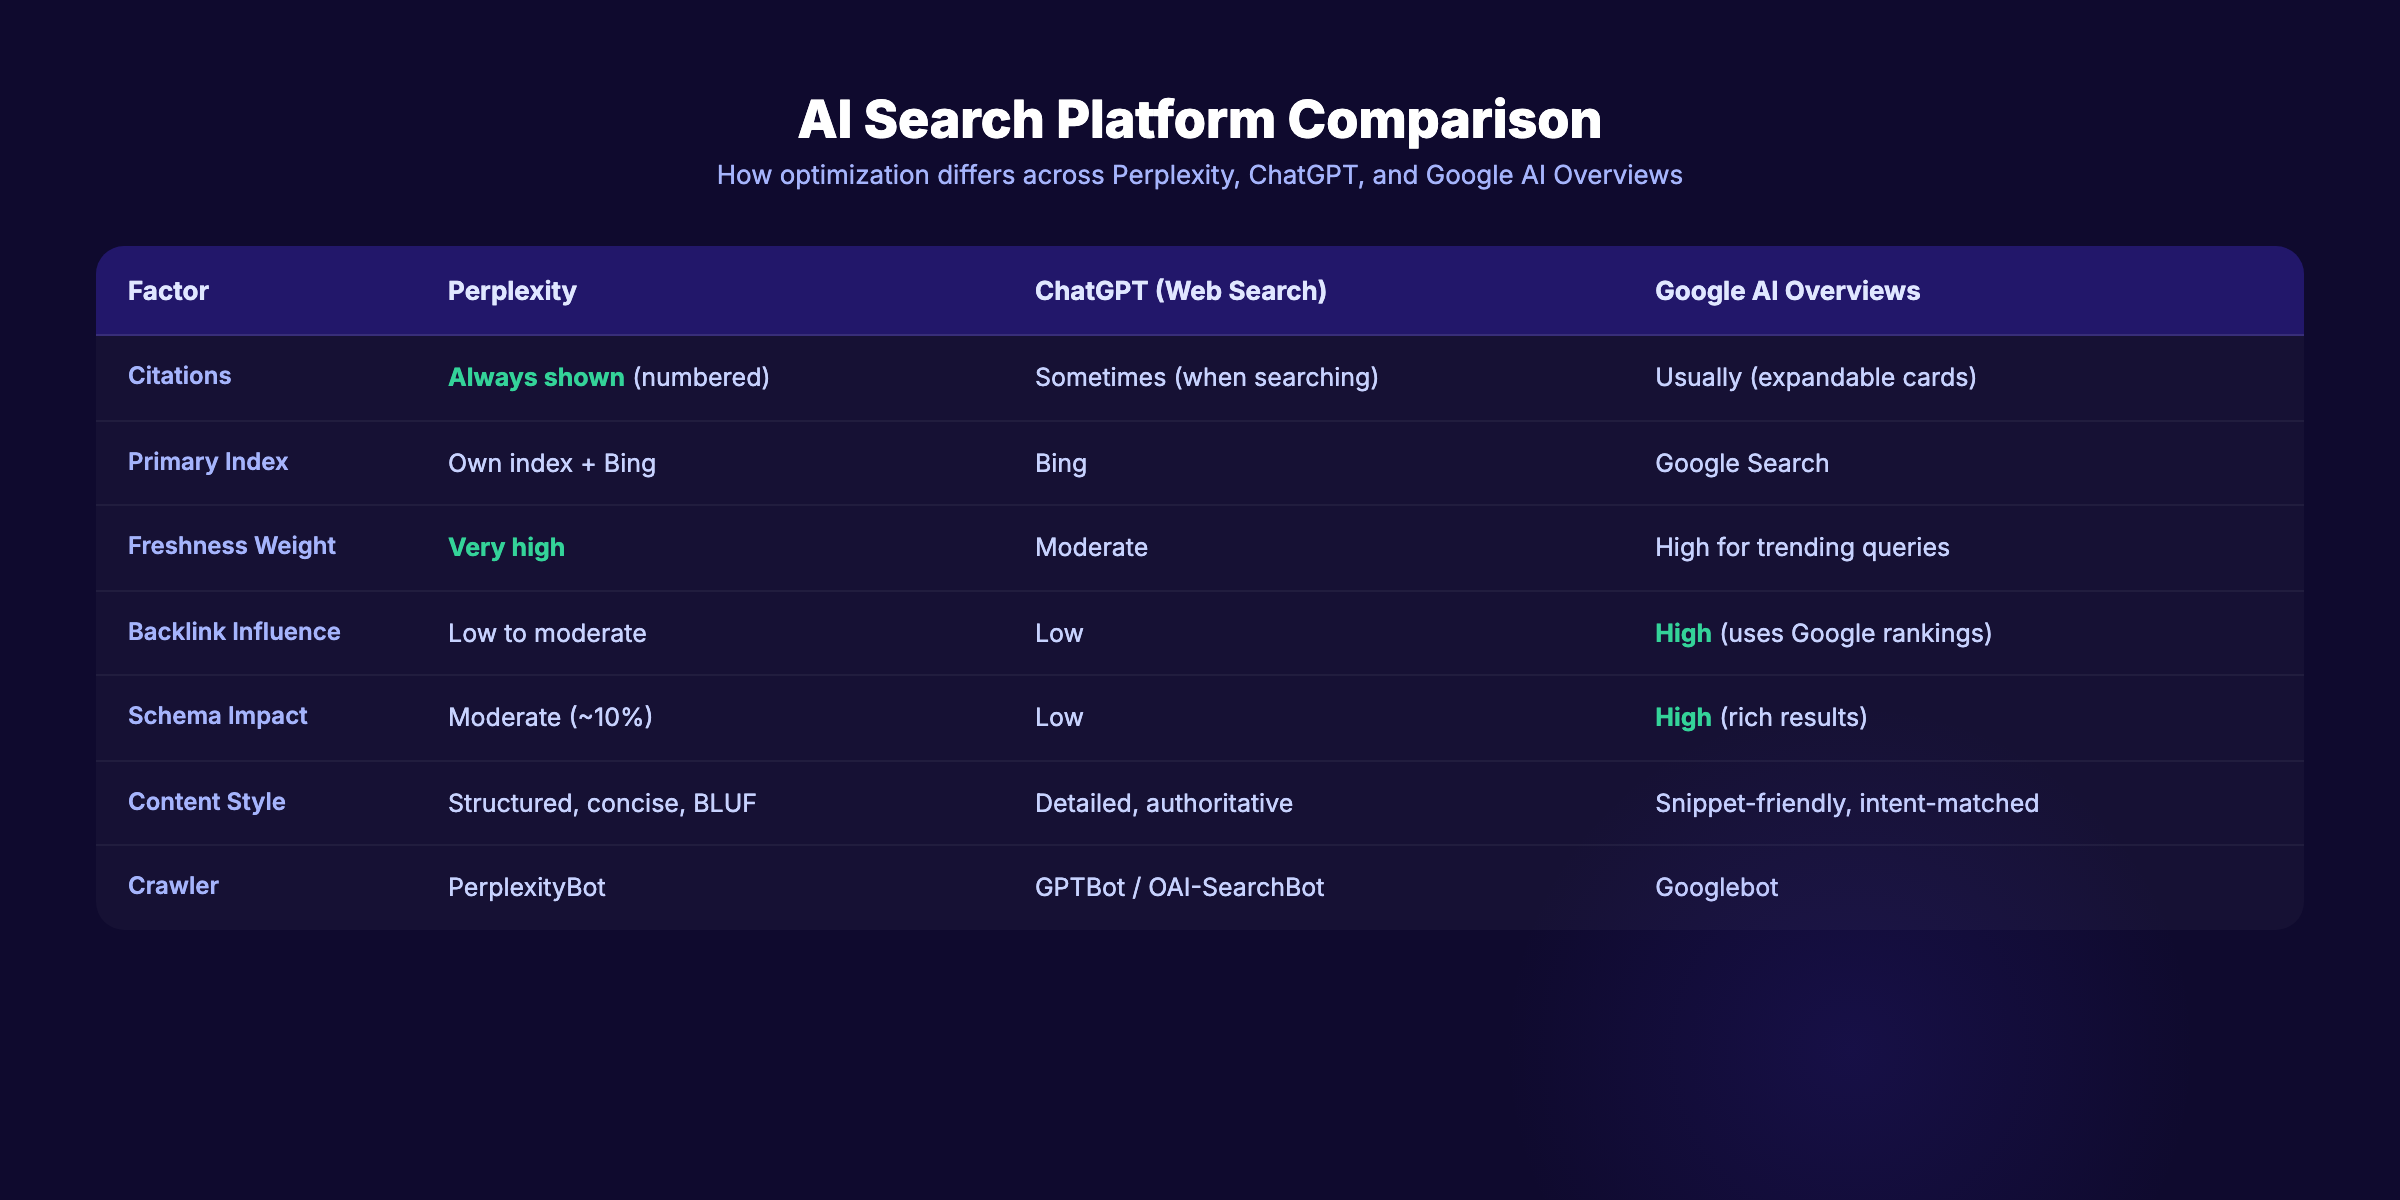This screenshot has height=1200, width=2400.
Task: Select the 'GPTBot / OAI-SearchBot' crawler cell
Action: pyautogui.click(x=1180, y=886)
